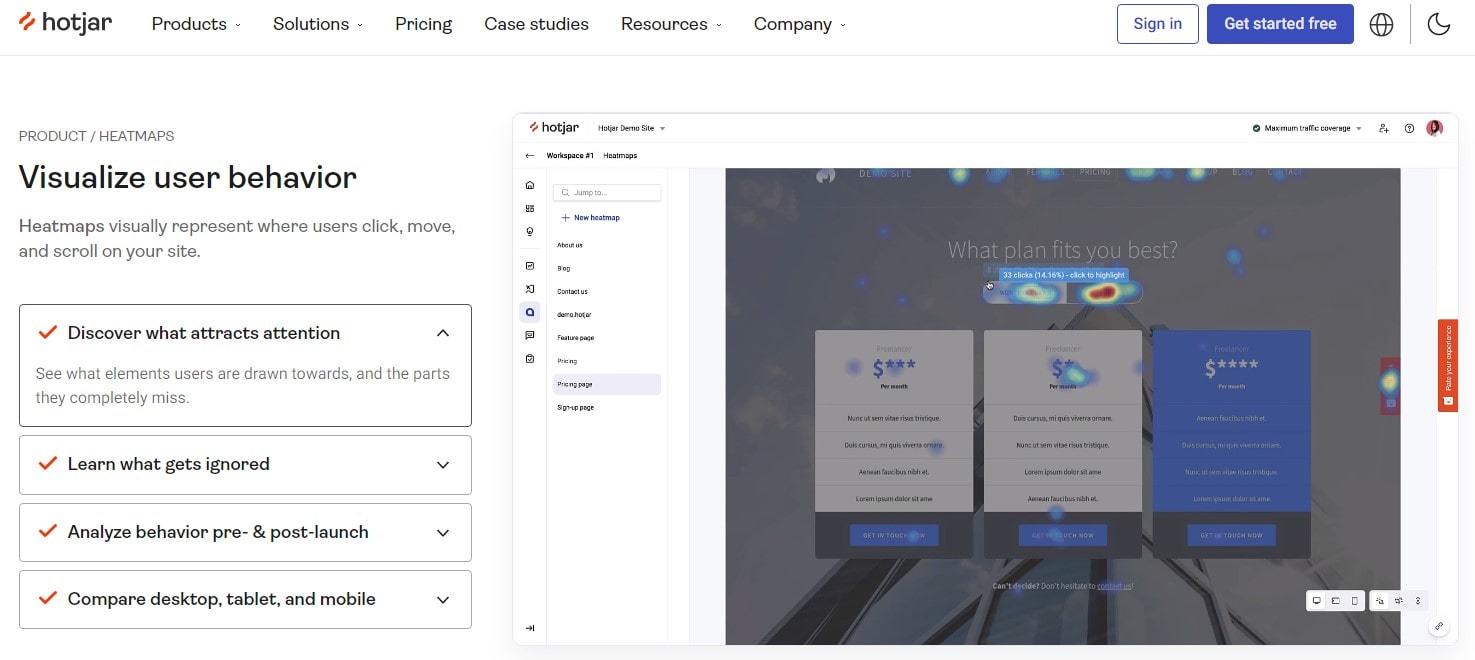Open the Feedback chat icon in demo sidebar
This screenshot has height=660, width=1475.
[530, 335]
